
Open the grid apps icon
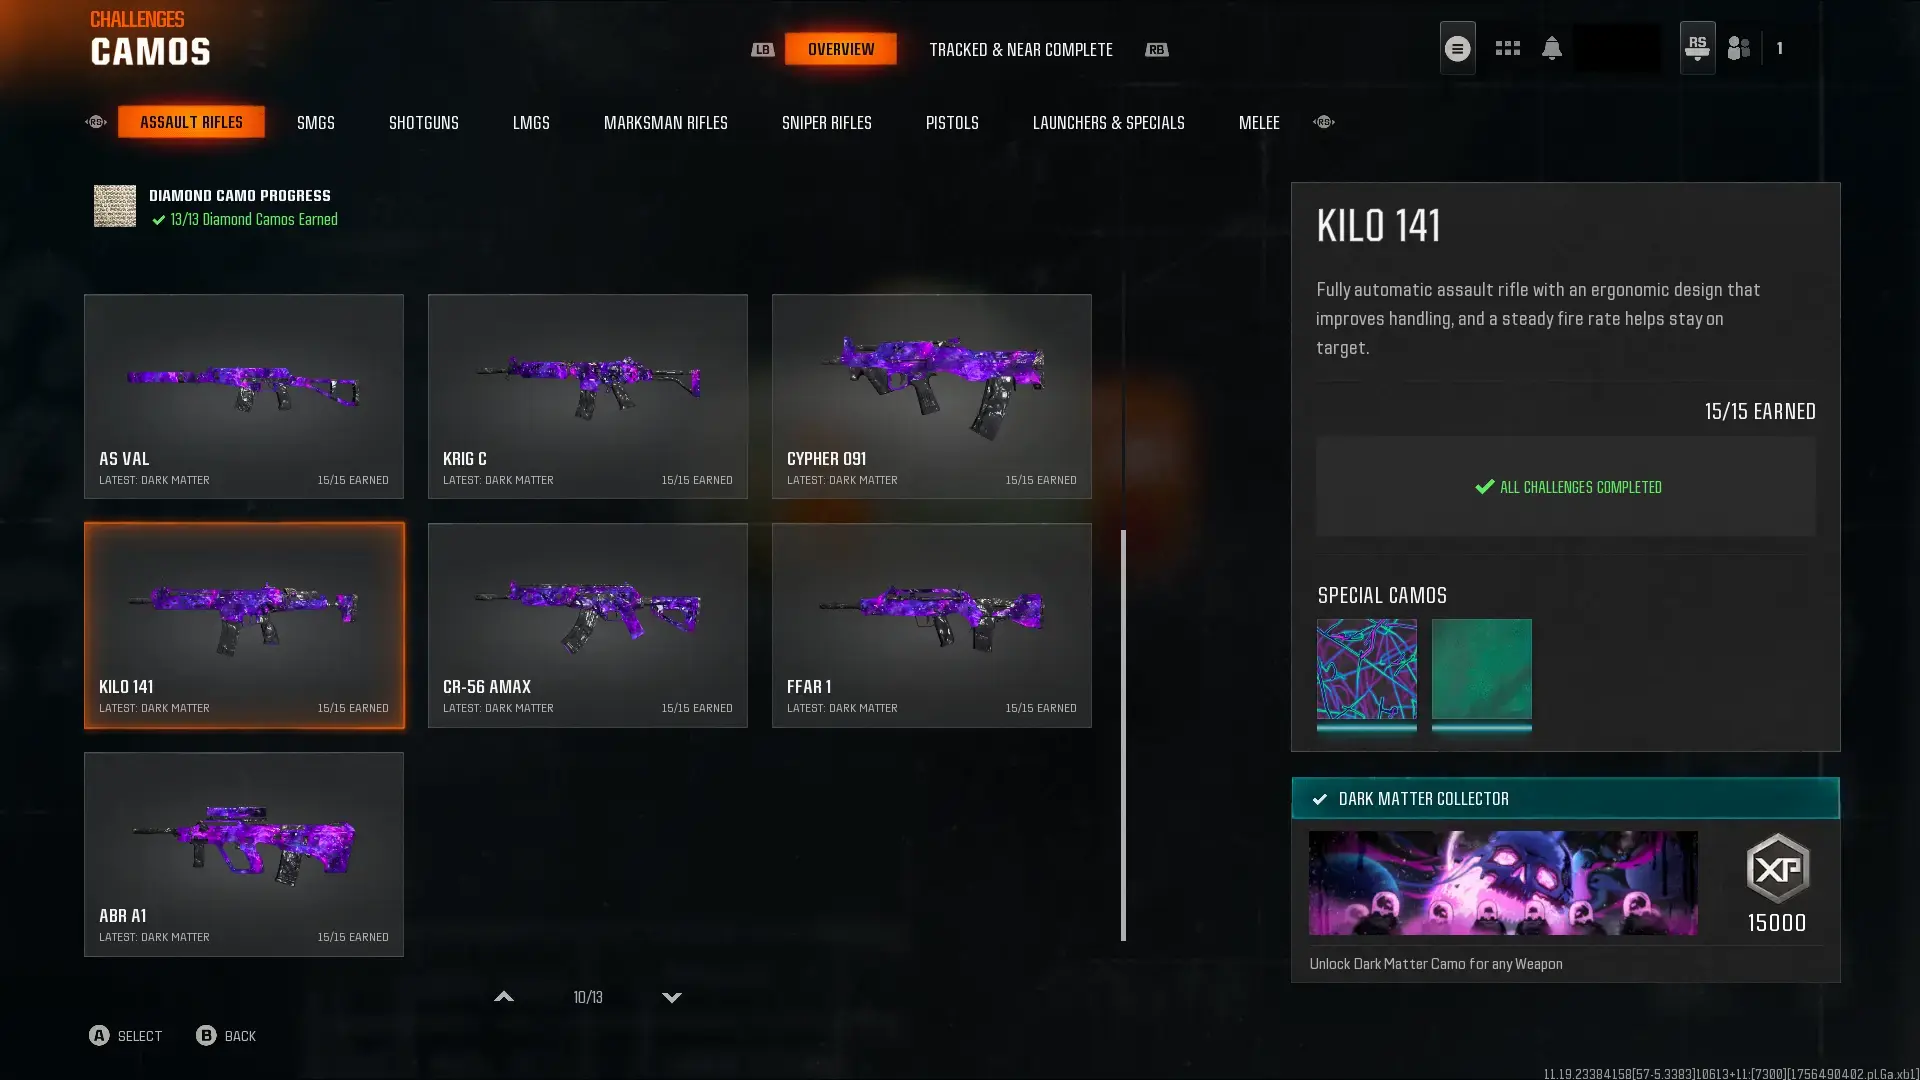pos(1507,48)
